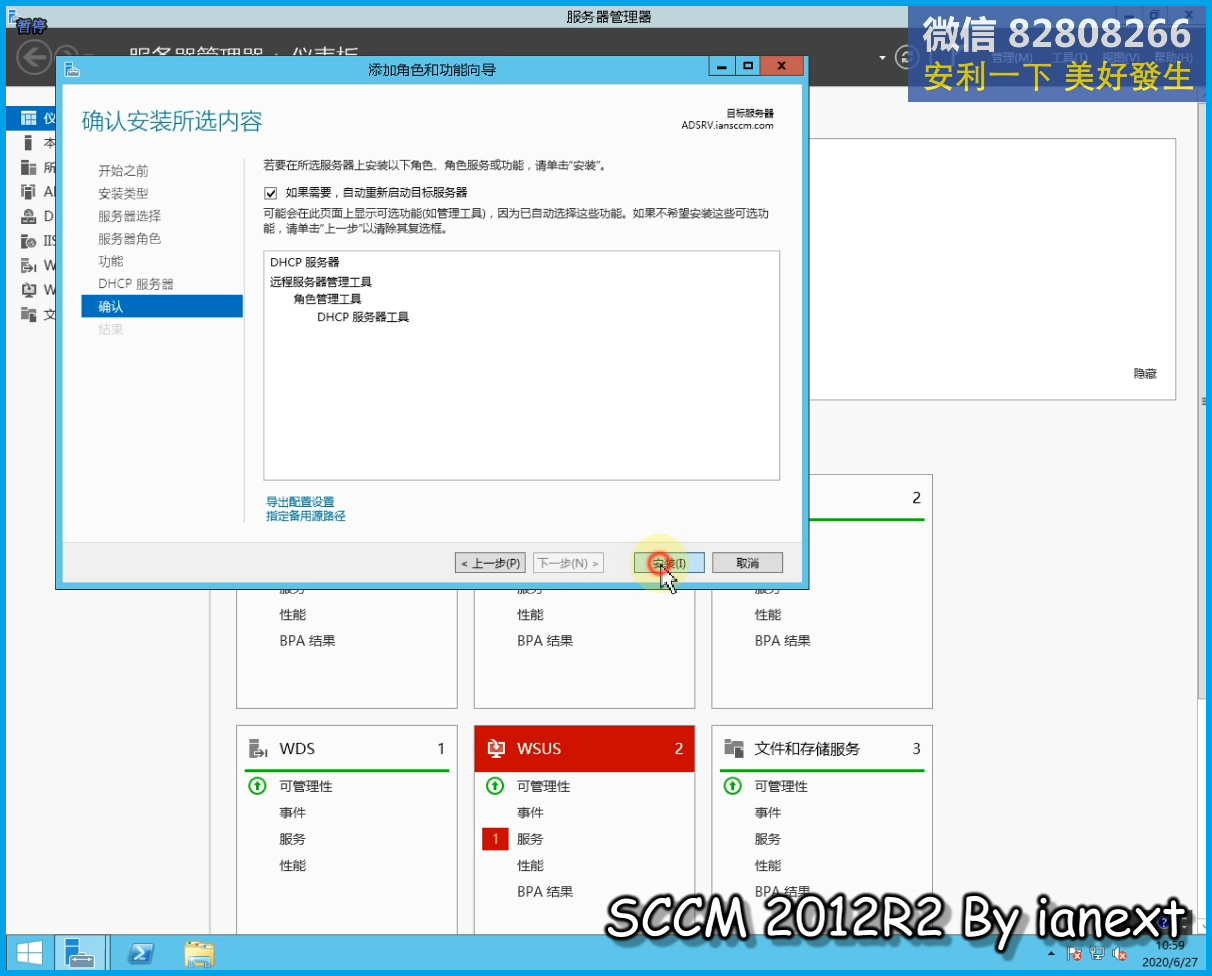Click the red WSUS 服务 alert badge
The width and height of the screenshot is (1212, 976).
[495, 839]
